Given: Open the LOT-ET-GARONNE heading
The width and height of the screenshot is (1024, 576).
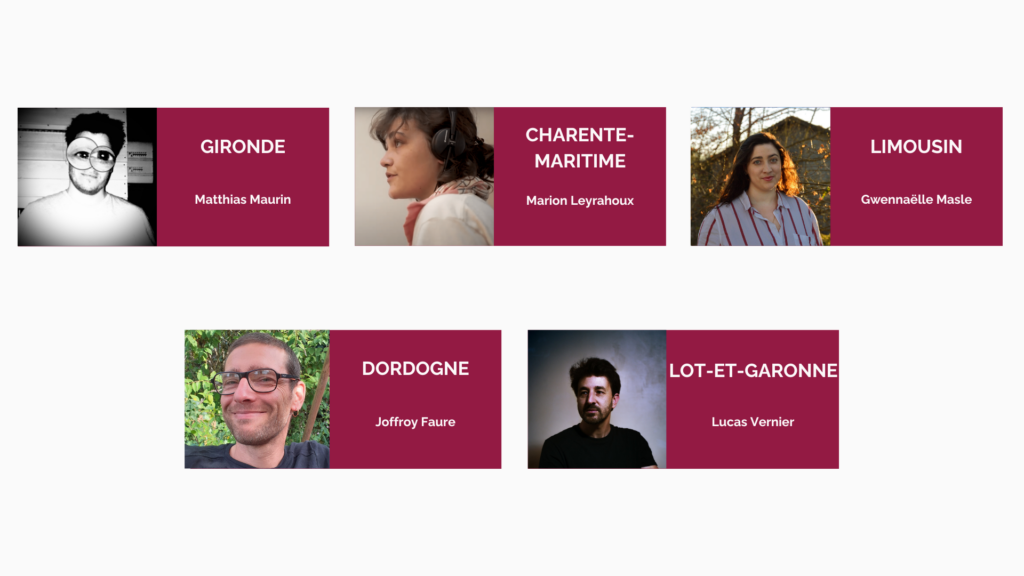Looking at the screenshot, I should (753, 370).
